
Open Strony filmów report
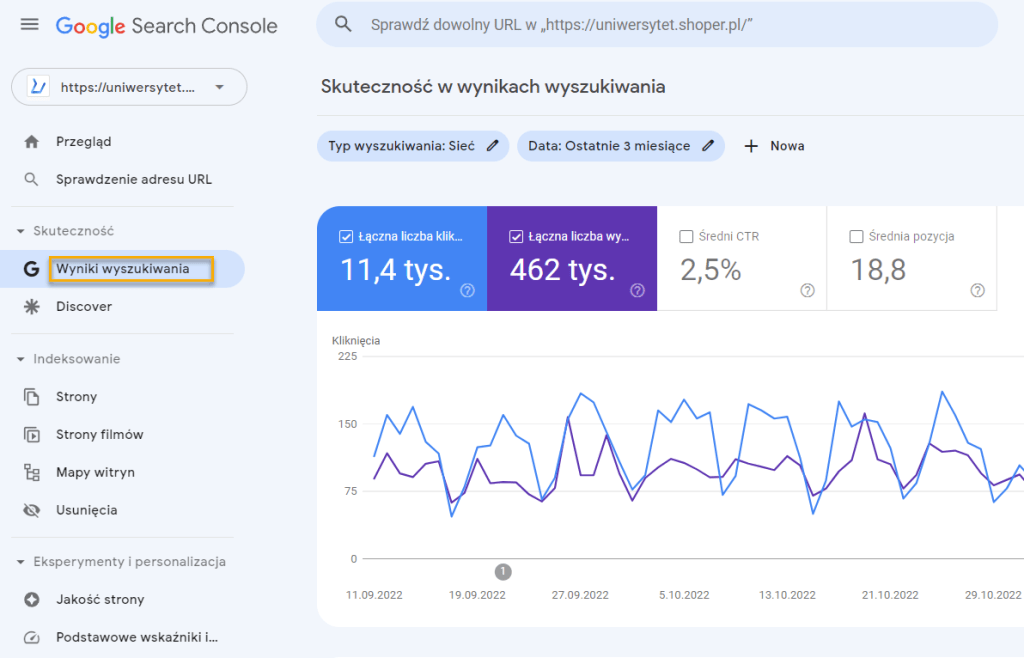point(99,435)
